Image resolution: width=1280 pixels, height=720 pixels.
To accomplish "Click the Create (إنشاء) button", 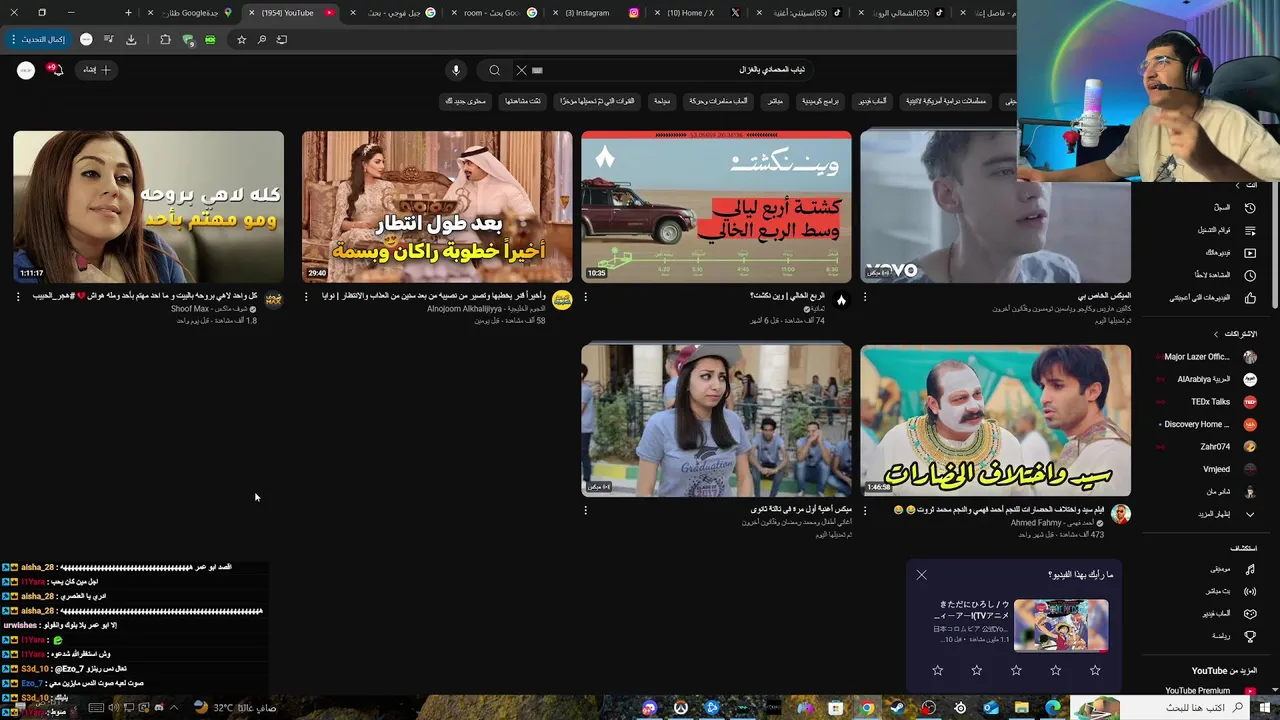I will [97, 70].
